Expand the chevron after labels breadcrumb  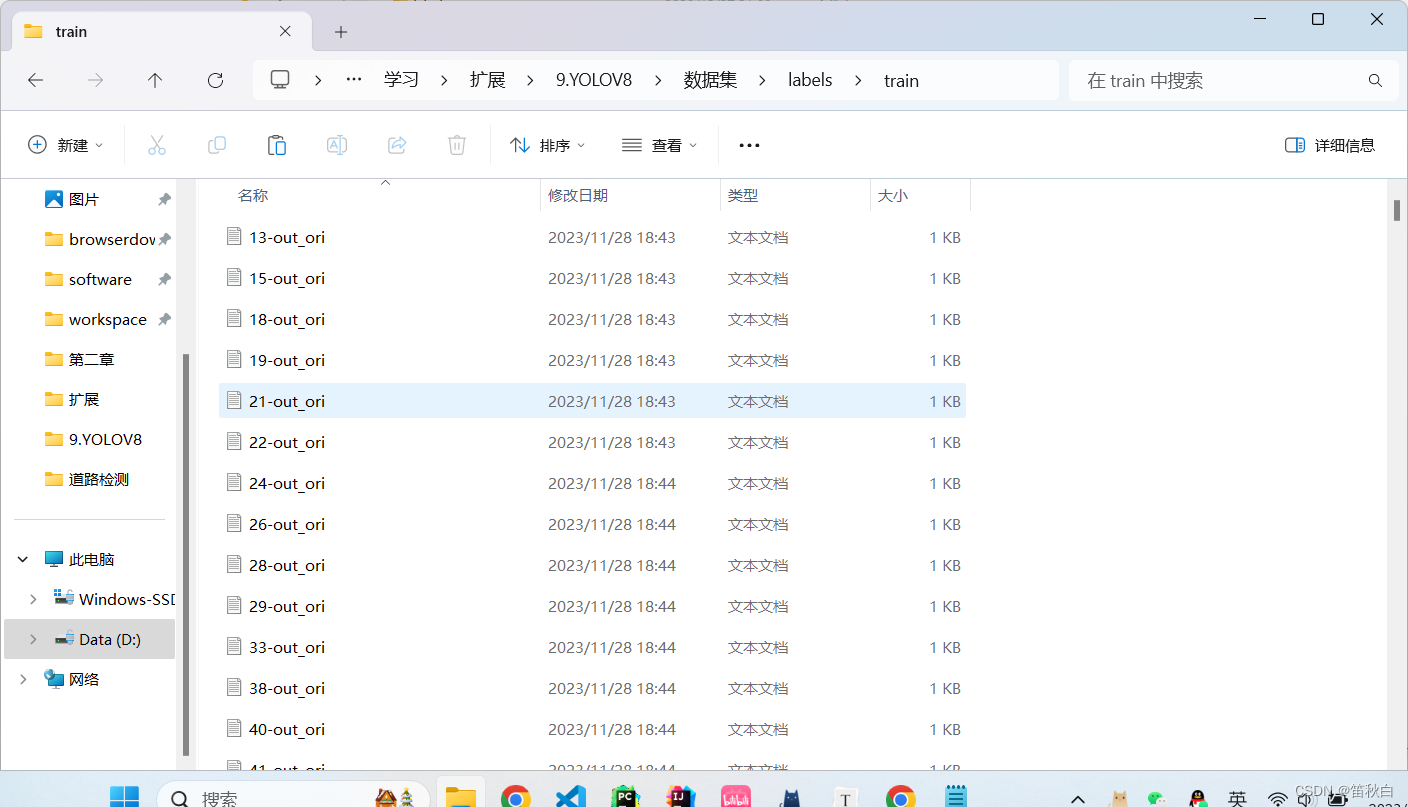[858, 80]
